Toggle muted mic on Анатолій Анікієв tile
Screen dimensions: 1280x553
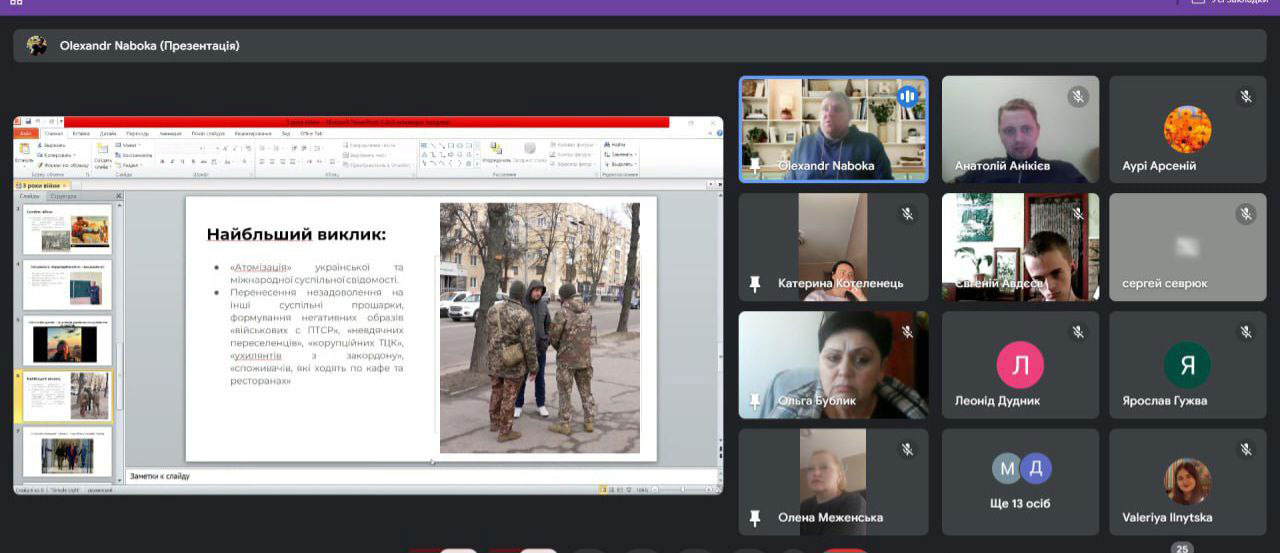tap(1078, 96)
